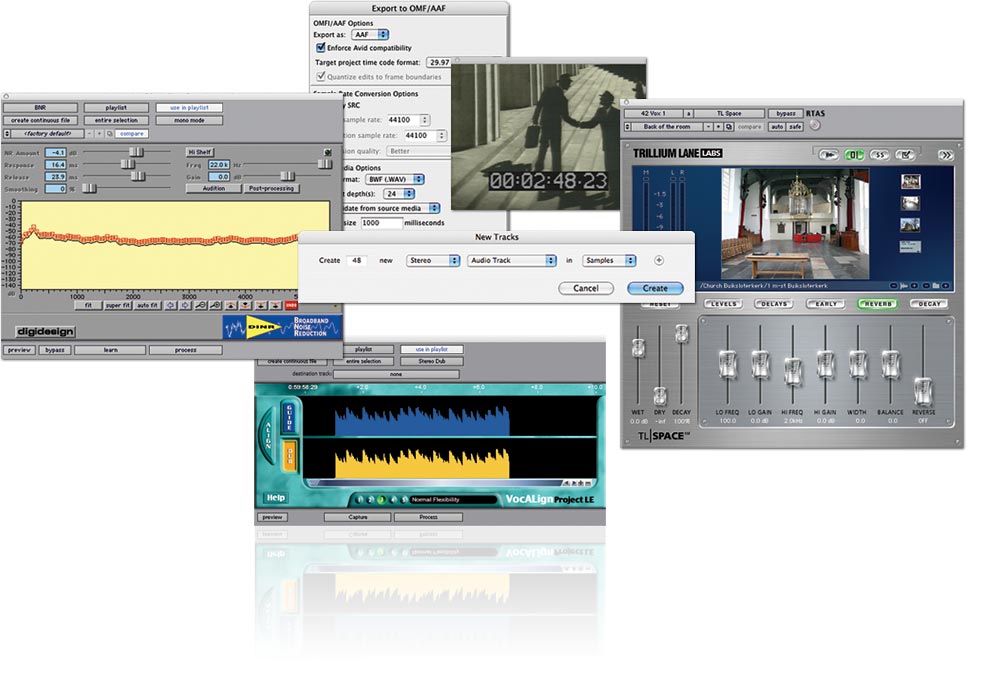Click the RTAS target round icon
This screenshot has height=686, width=1000.
814,126
